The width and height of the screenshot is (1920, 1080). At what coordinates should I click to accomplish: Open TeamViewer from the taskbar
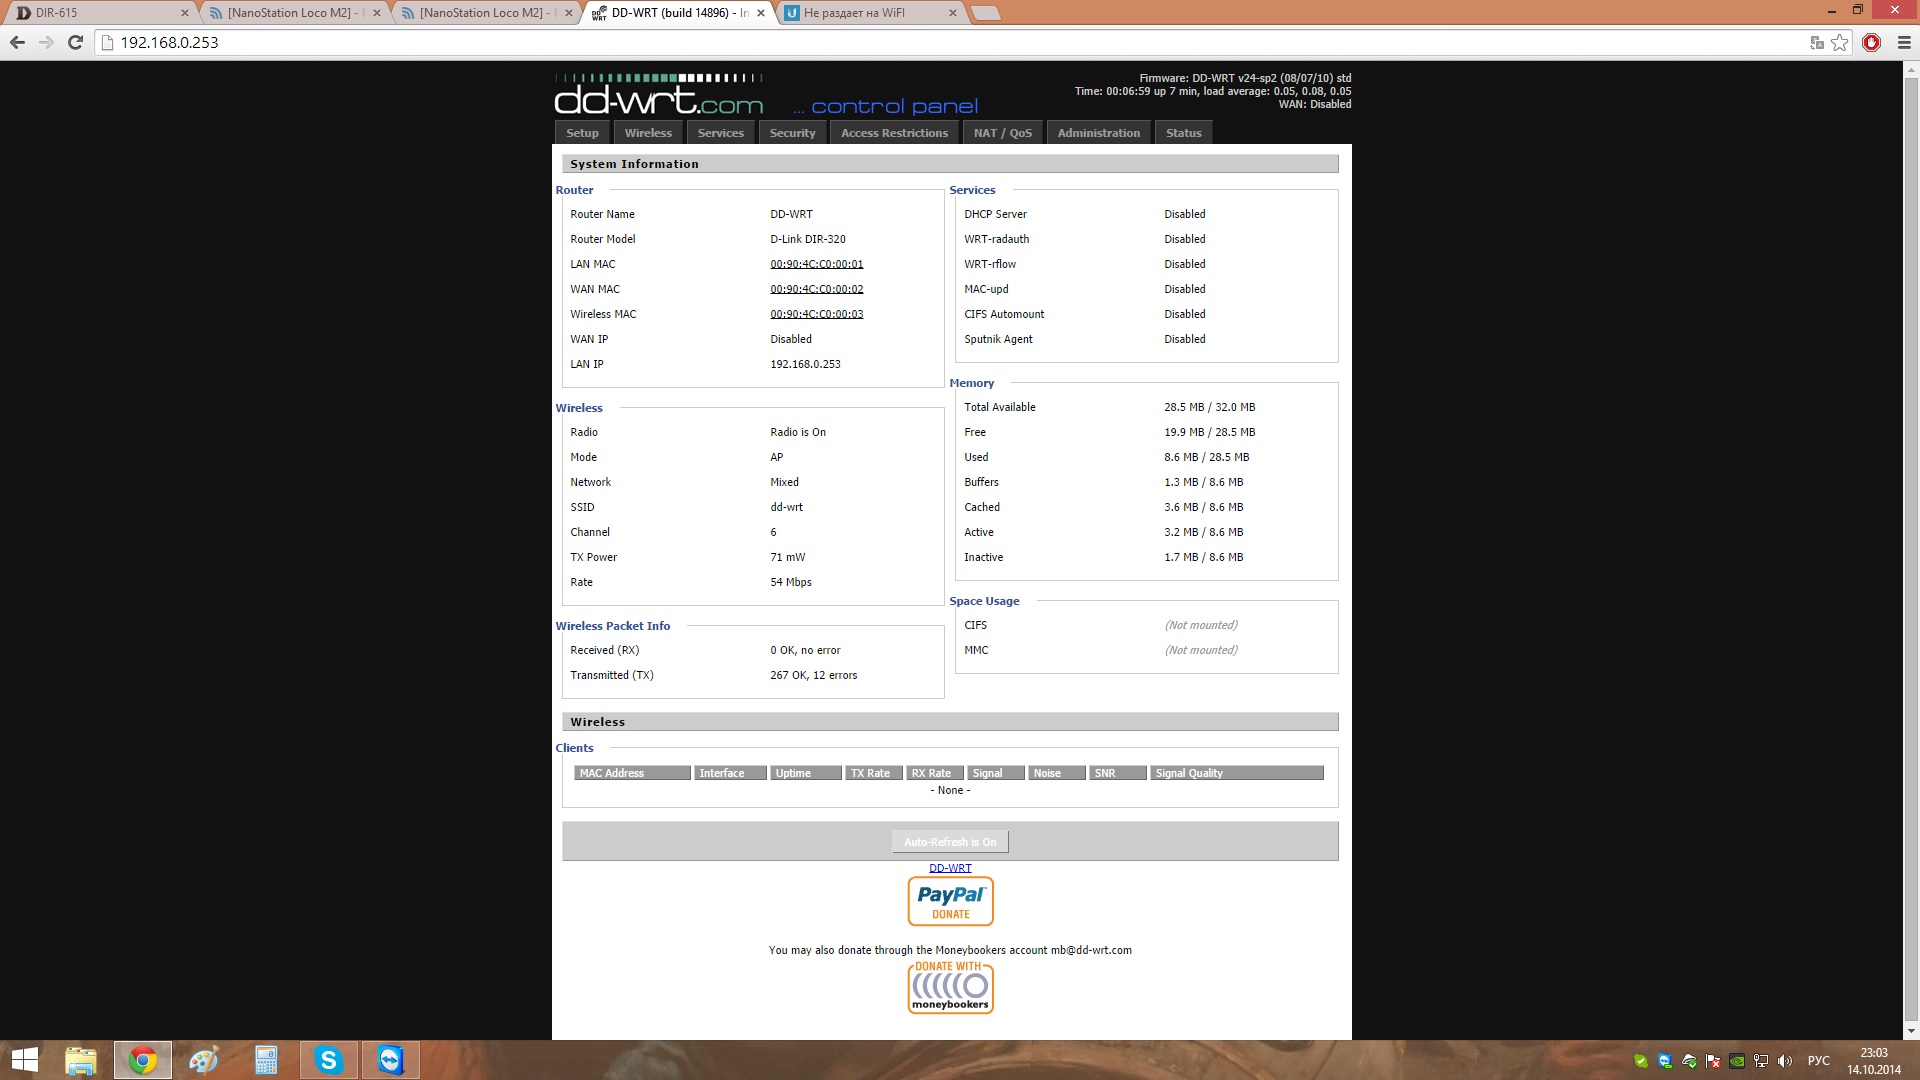pos(390,1060)
